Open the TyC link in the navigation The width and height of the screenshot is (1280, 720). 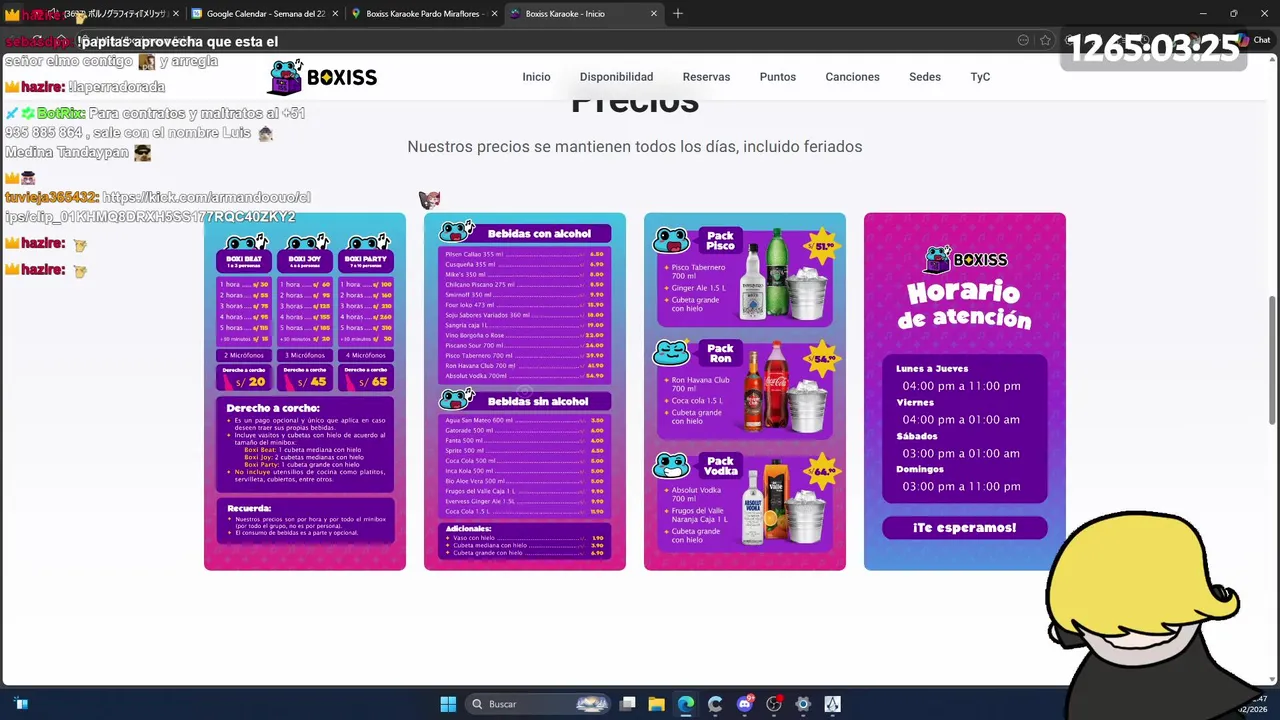pos(980,77)
